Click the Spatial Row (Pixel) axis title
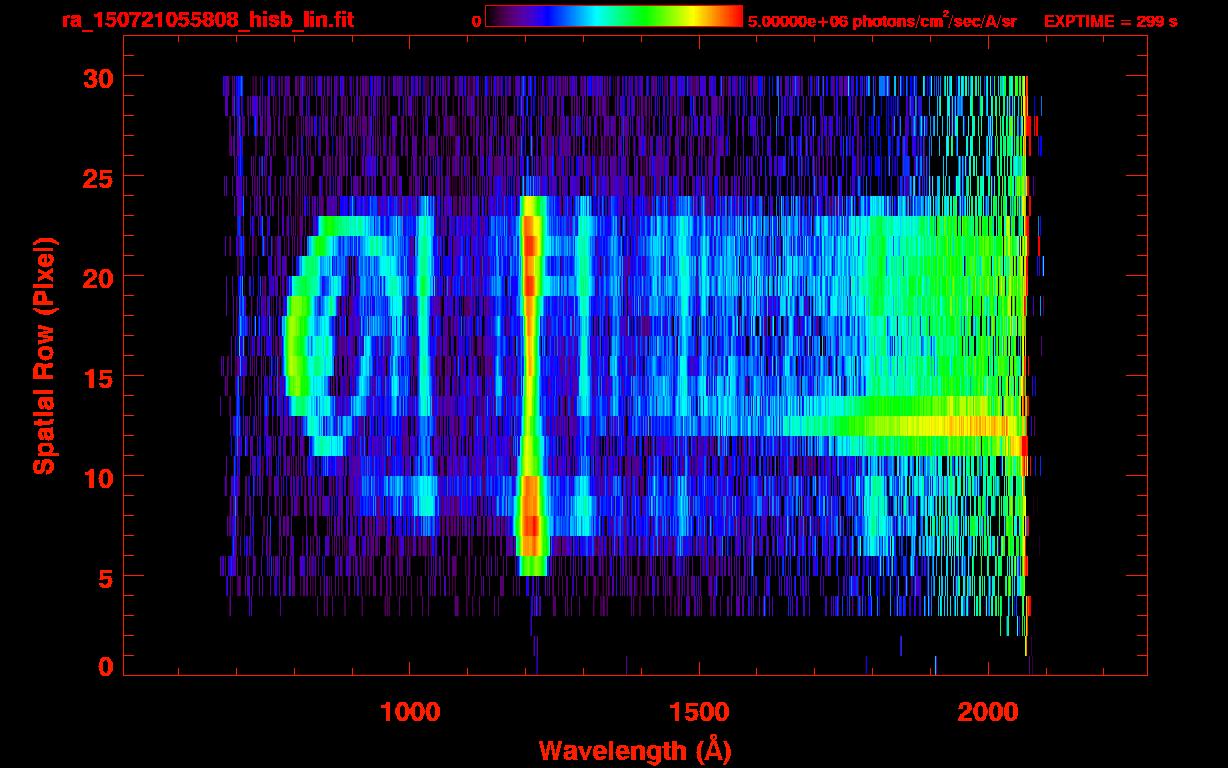The width and height of the screenshot is (1228, 768). [44, 355]
